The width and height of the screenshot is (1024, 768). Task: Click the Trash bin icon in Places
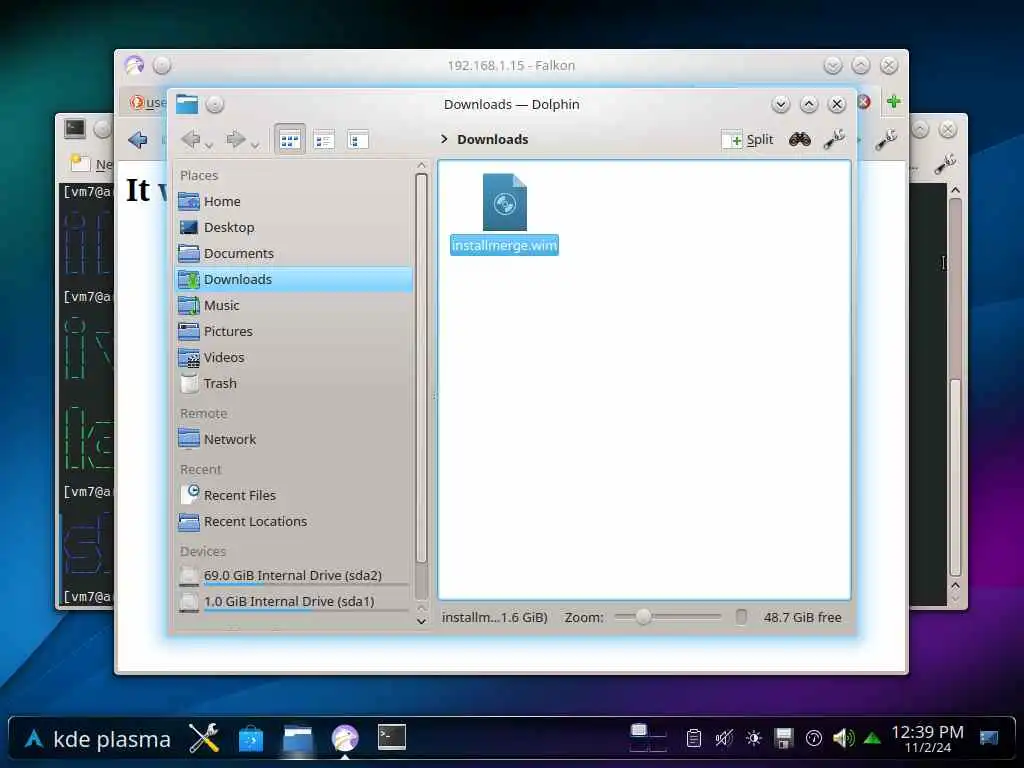click(189, 383)
